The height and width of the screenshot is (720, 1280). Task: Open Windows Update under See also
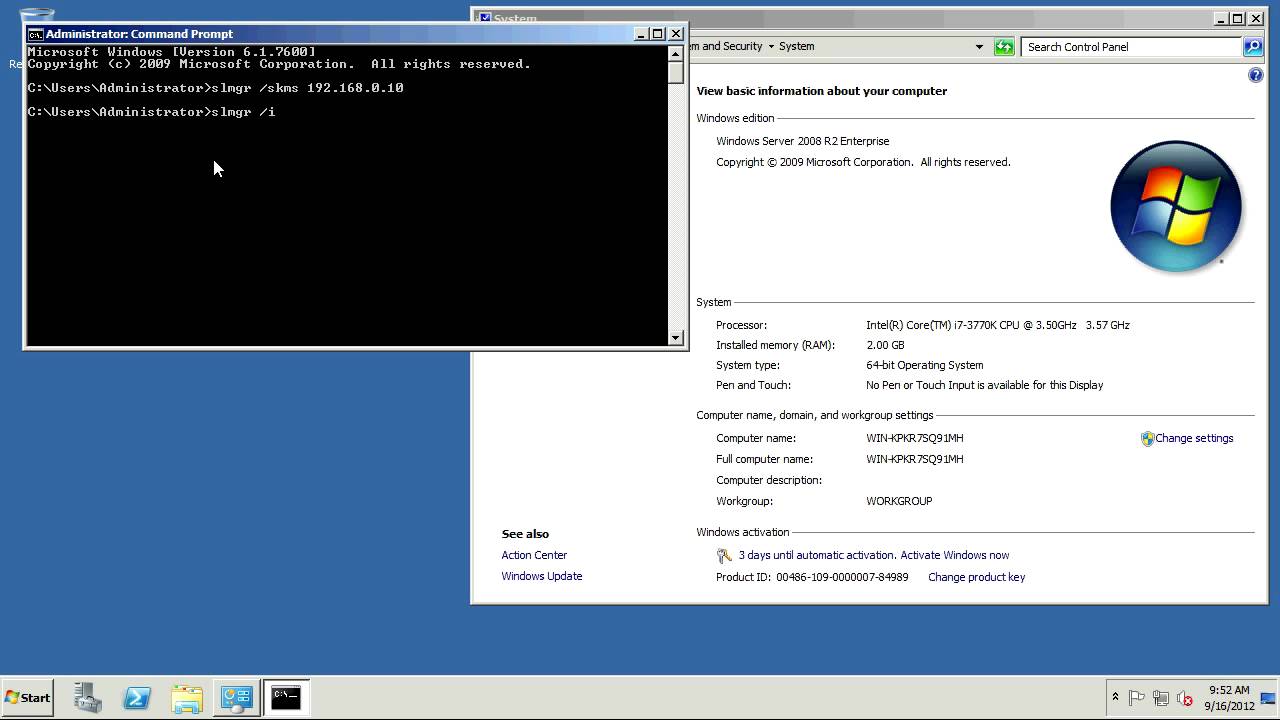coord(541,576)
